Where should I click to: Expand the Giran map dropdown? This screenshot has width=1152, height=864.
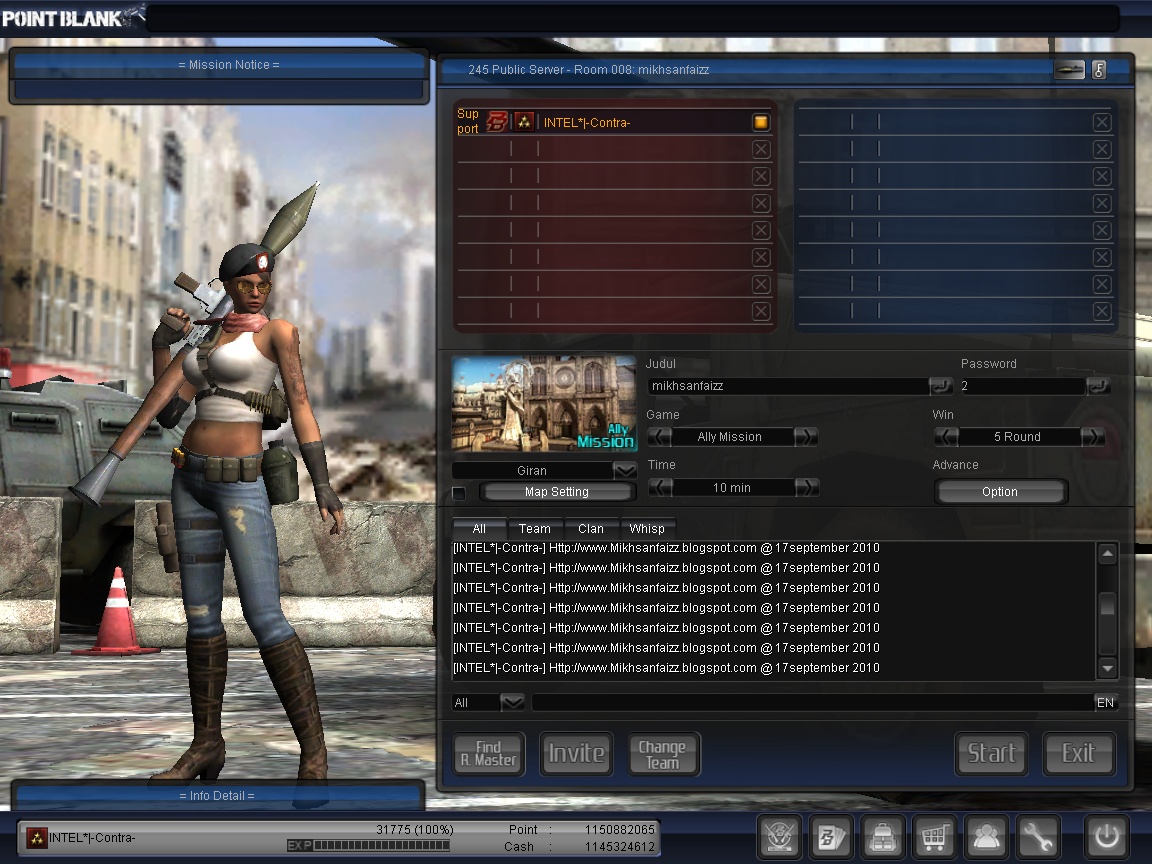[x=624, y=470]
